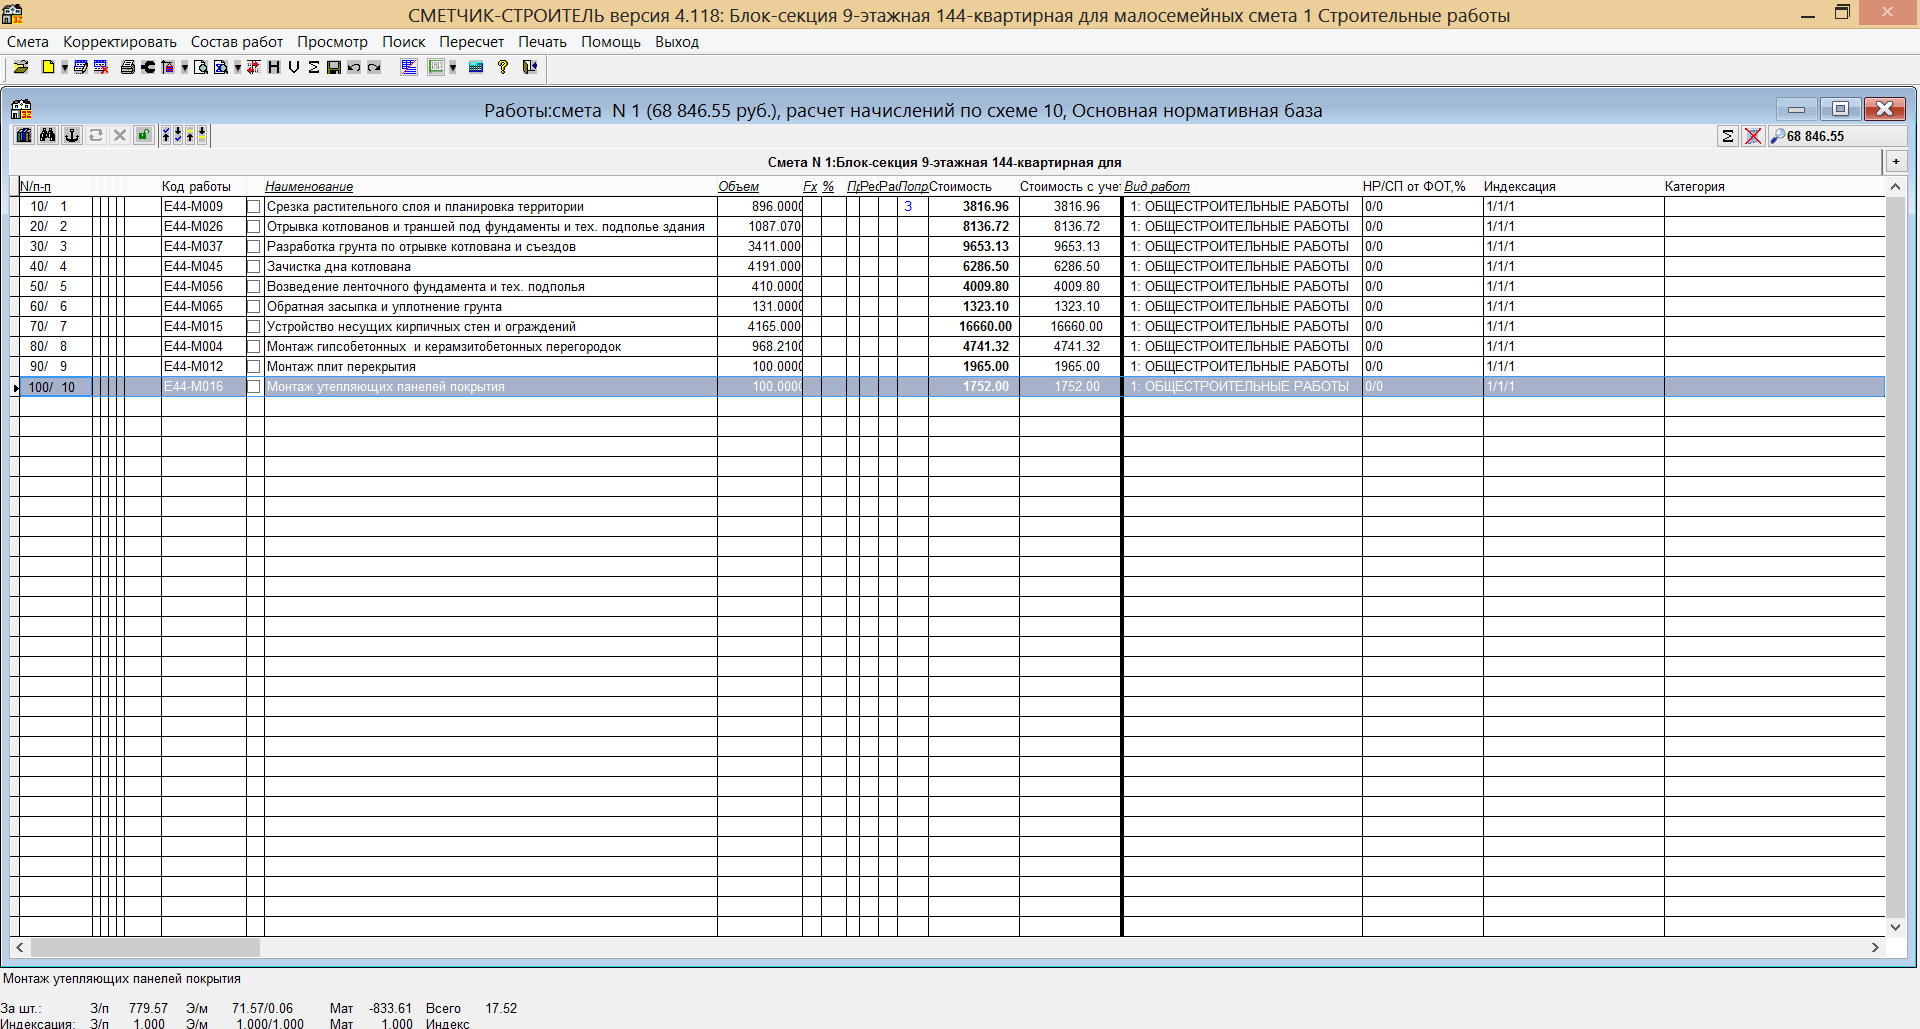Open the Смета menu
This screenshot has width=1920, height=1029.
[28, 42]
